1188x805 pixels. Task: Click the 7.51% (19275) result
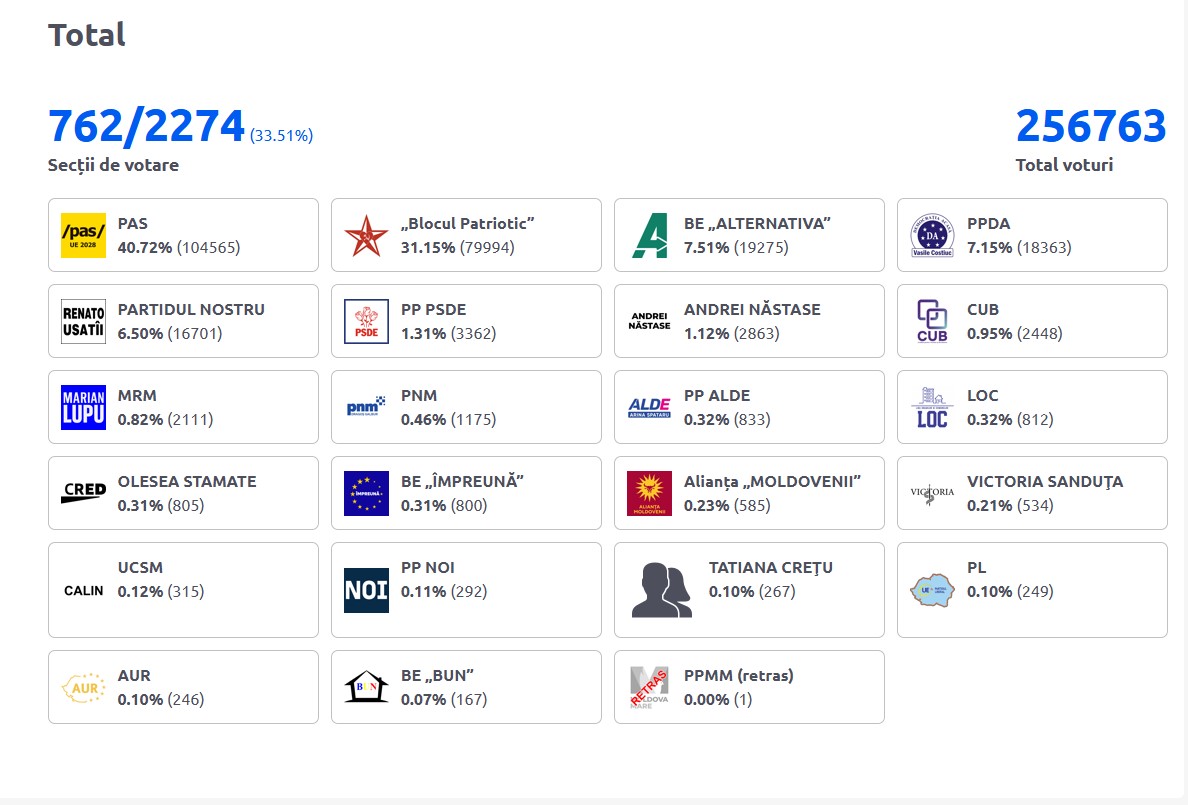point(736,248)
